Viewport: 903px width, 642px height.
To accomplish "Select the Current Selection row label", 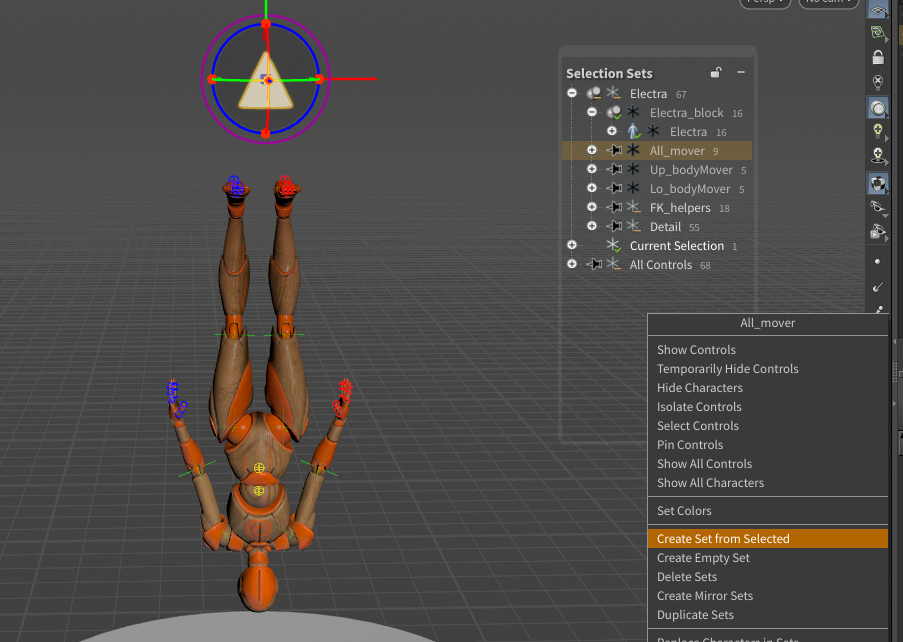I will pos(677,246).
